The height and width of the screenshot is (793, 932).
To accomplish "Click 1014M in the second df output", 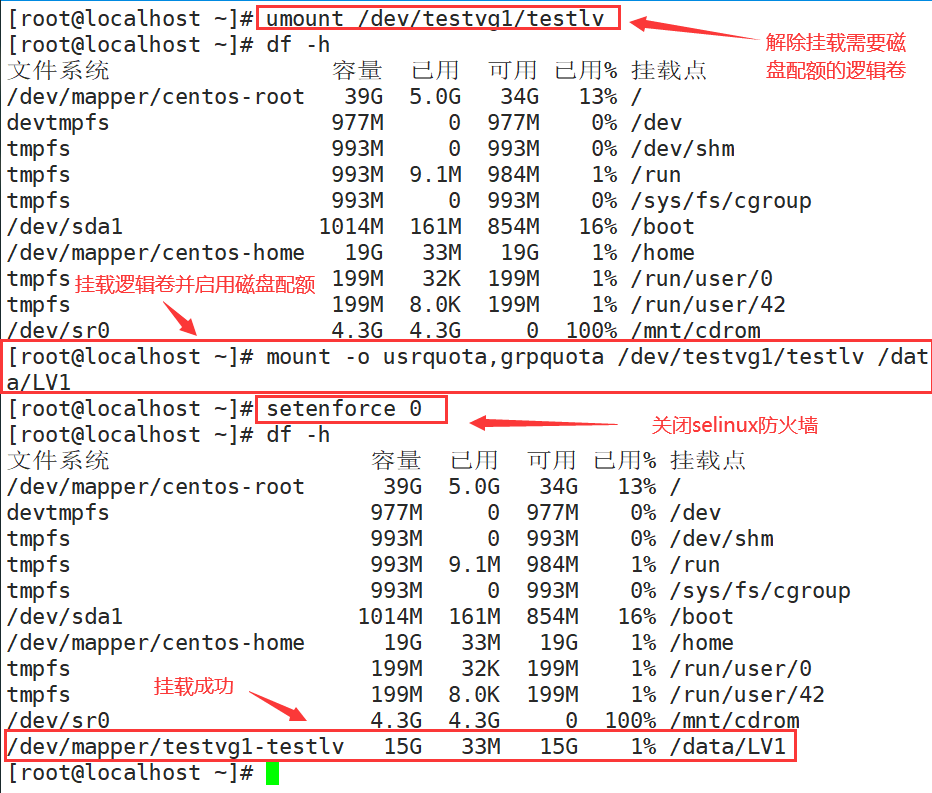I will 391,616.
